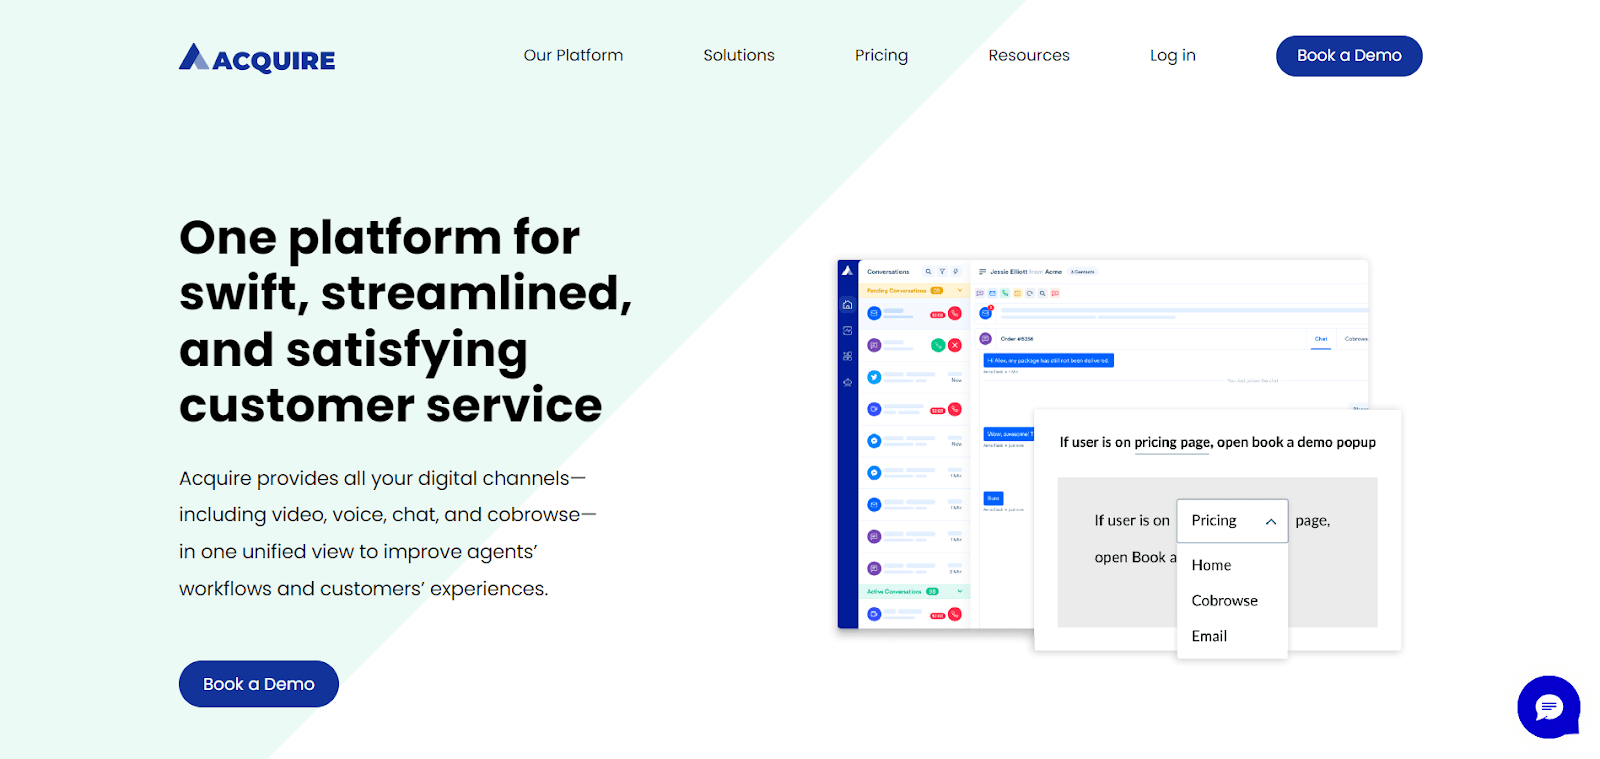Click the refresh icon in the chat toolbar
Screen dimensions: 1600x759
(1030, 293)
